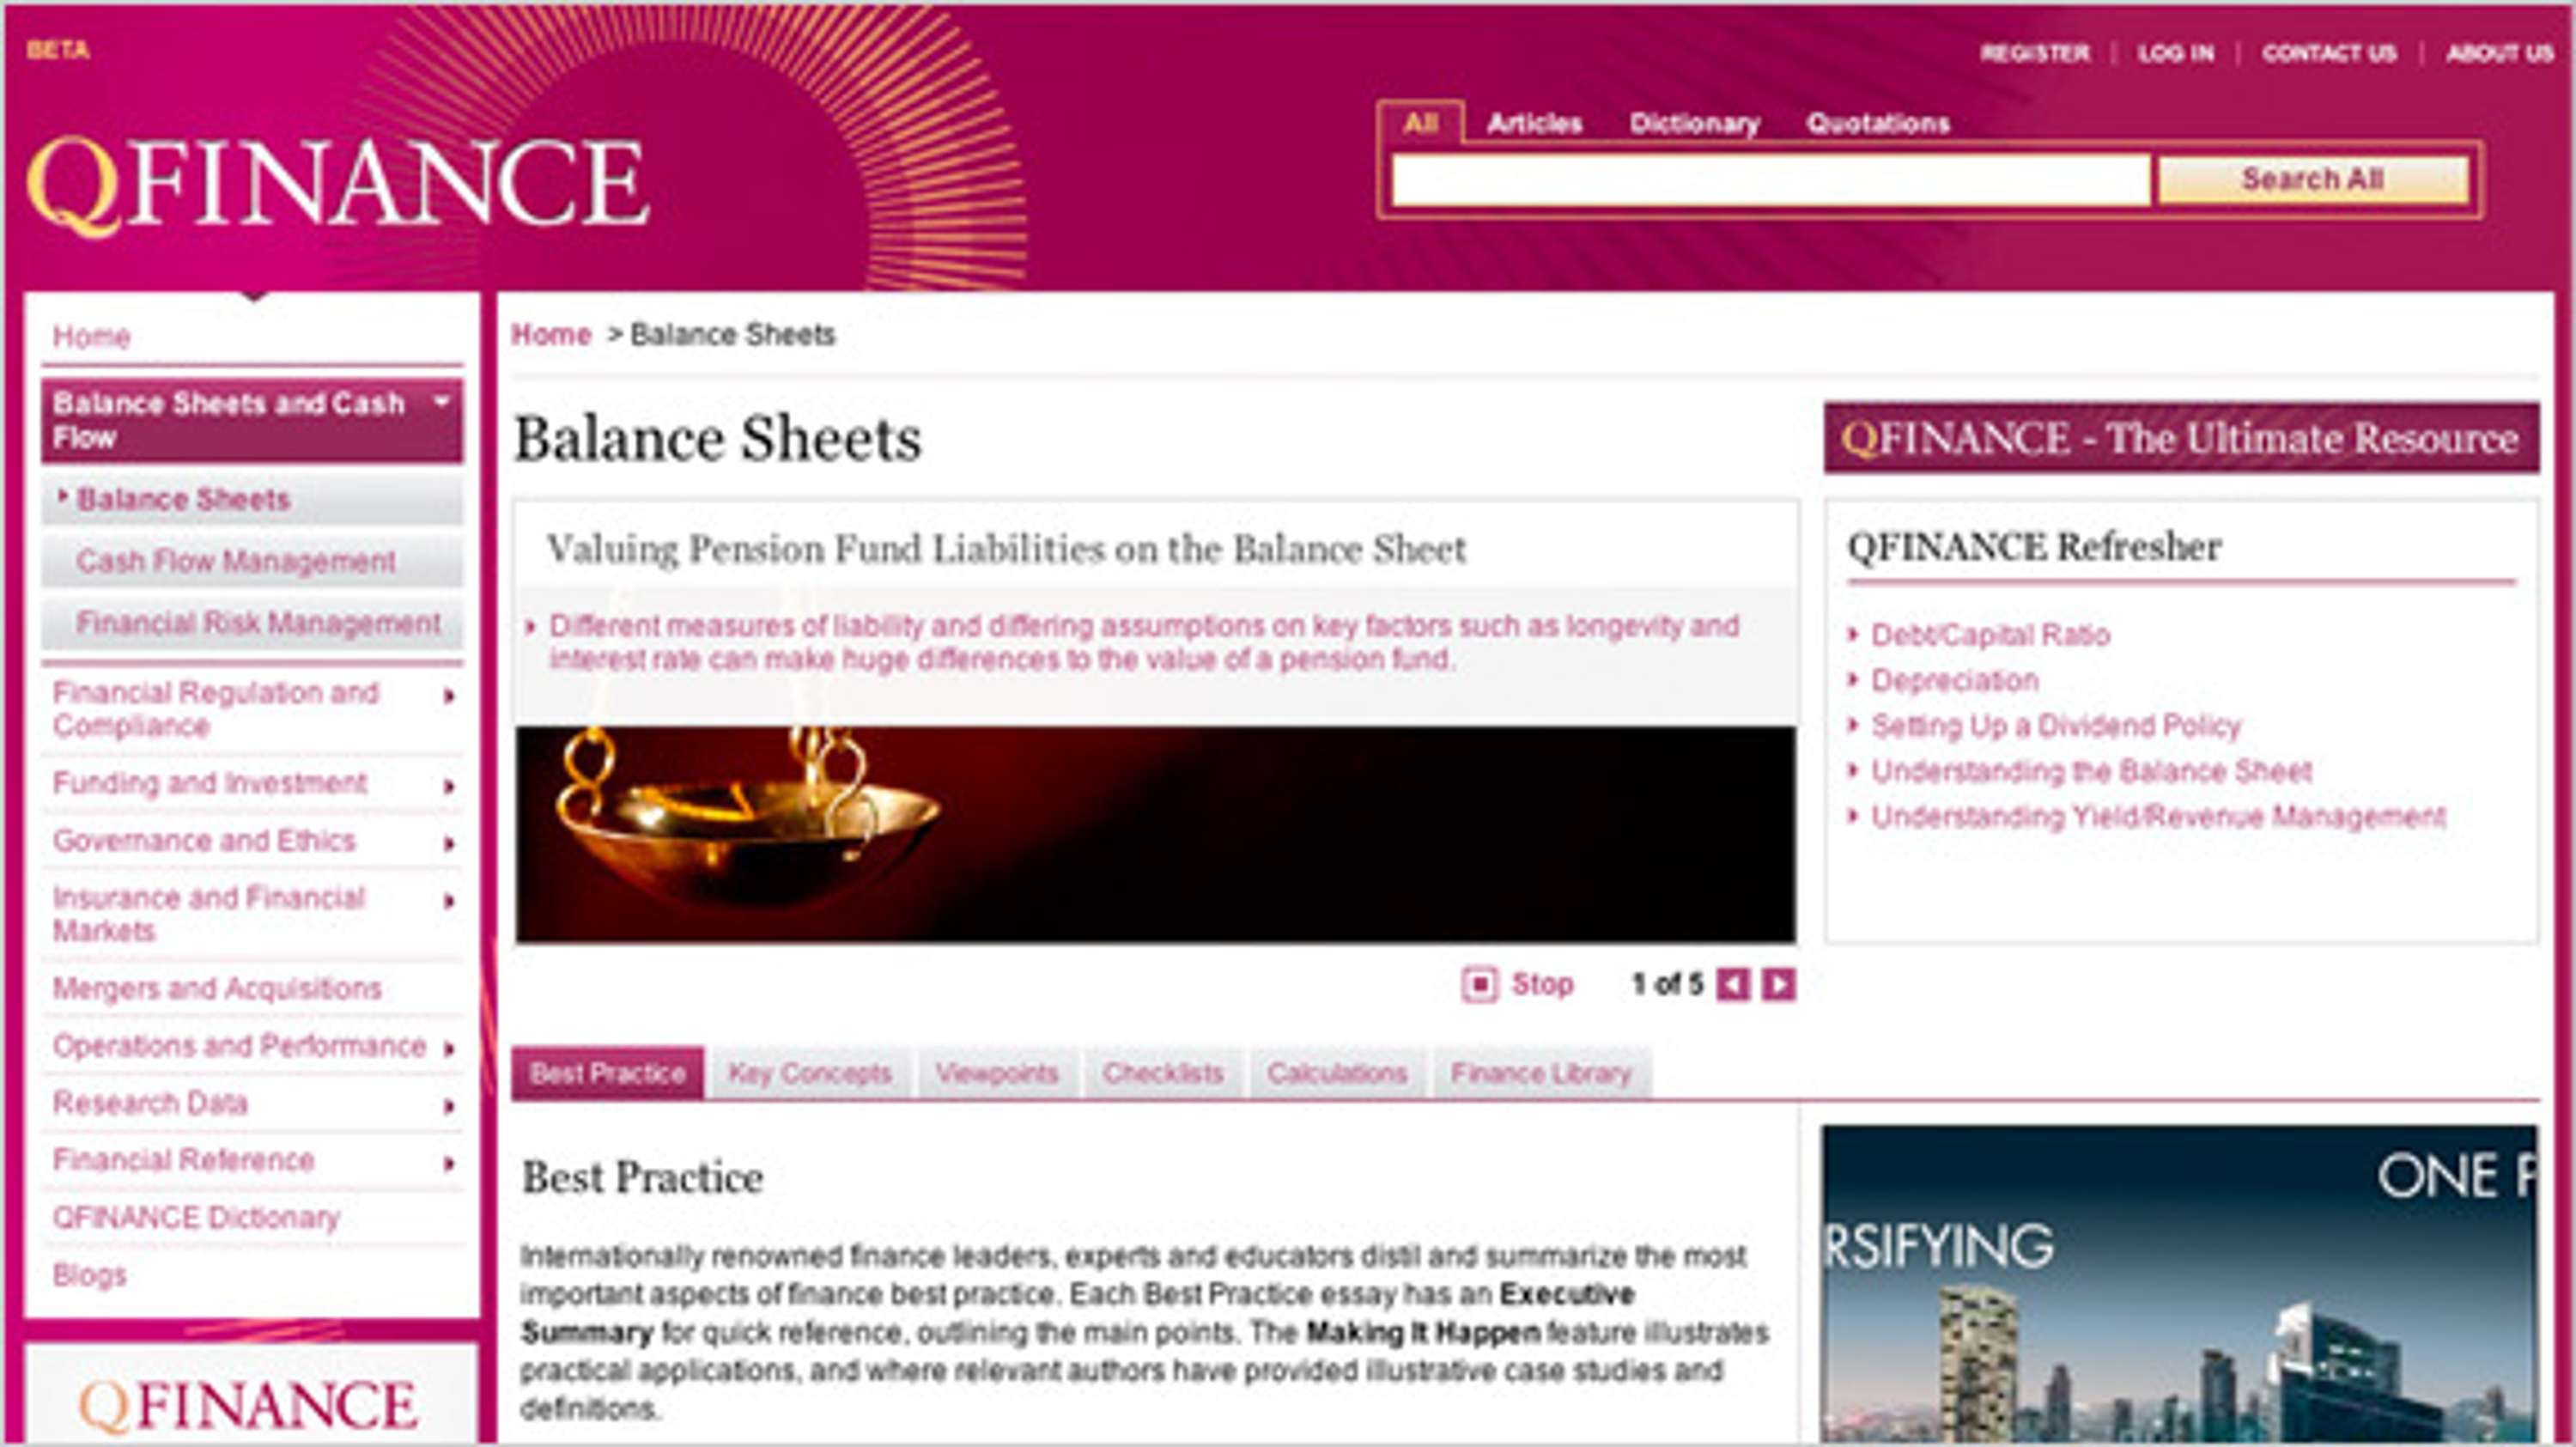Open Home in the sidebar menu
Screen dimensions: 2576x1447
pos(92,336)
